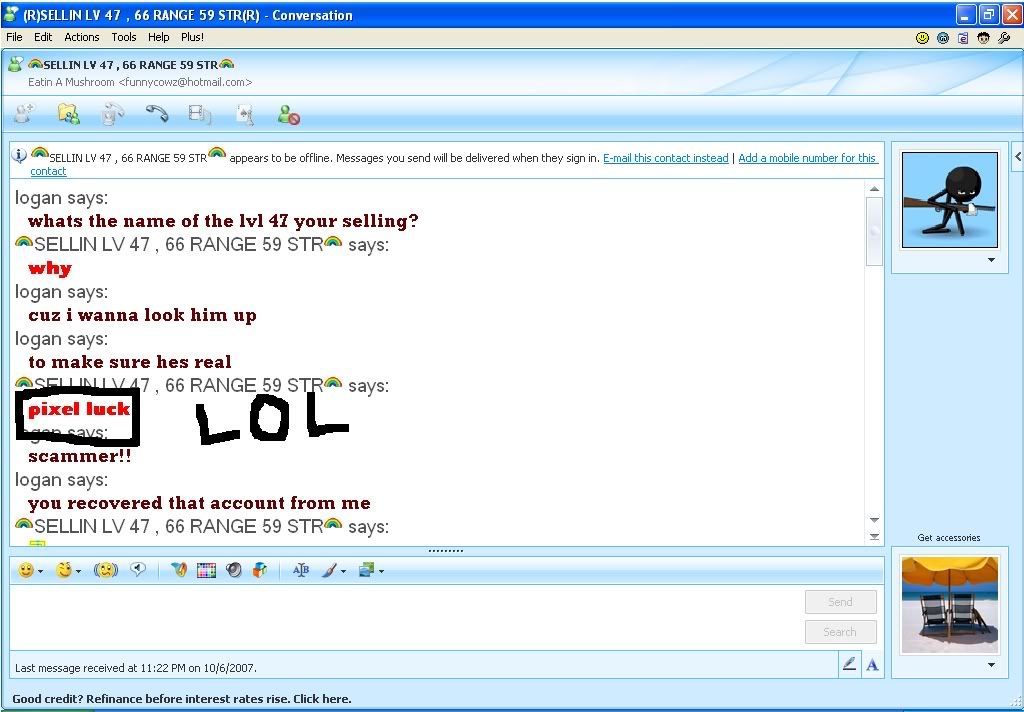Open the Share files folder icon
The image size is (1024, 712).
click(x=68, y=115)
